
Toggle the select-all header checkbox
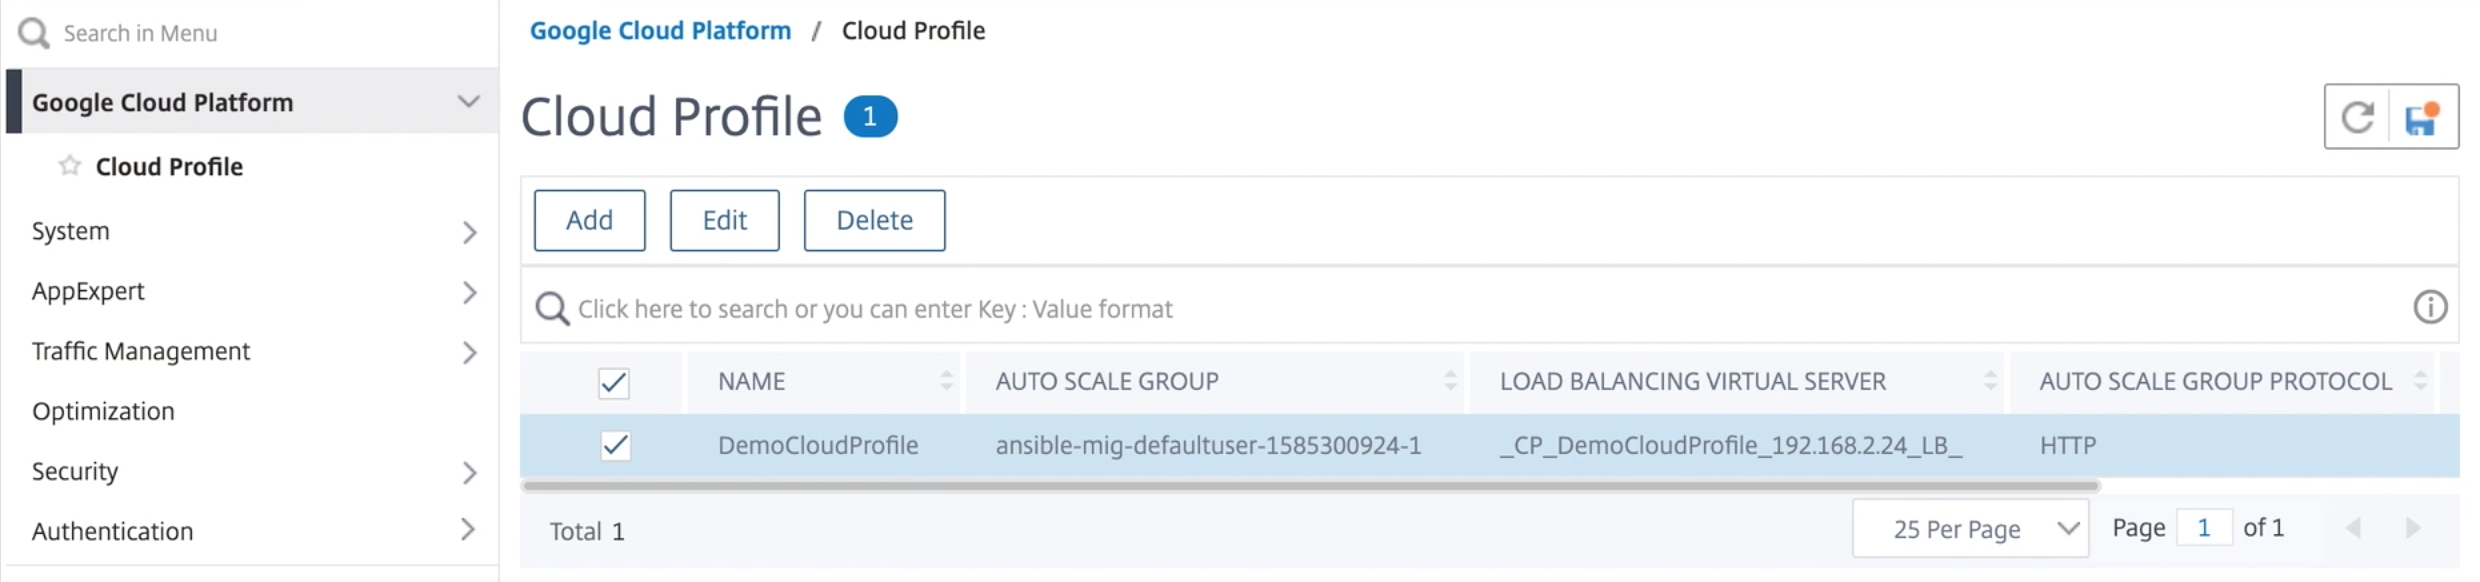[x=613, y=382]
